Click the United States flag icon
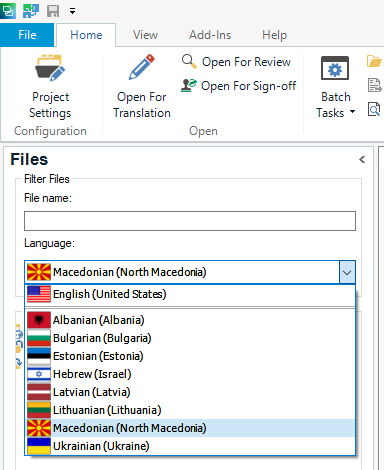 point(39,294)
